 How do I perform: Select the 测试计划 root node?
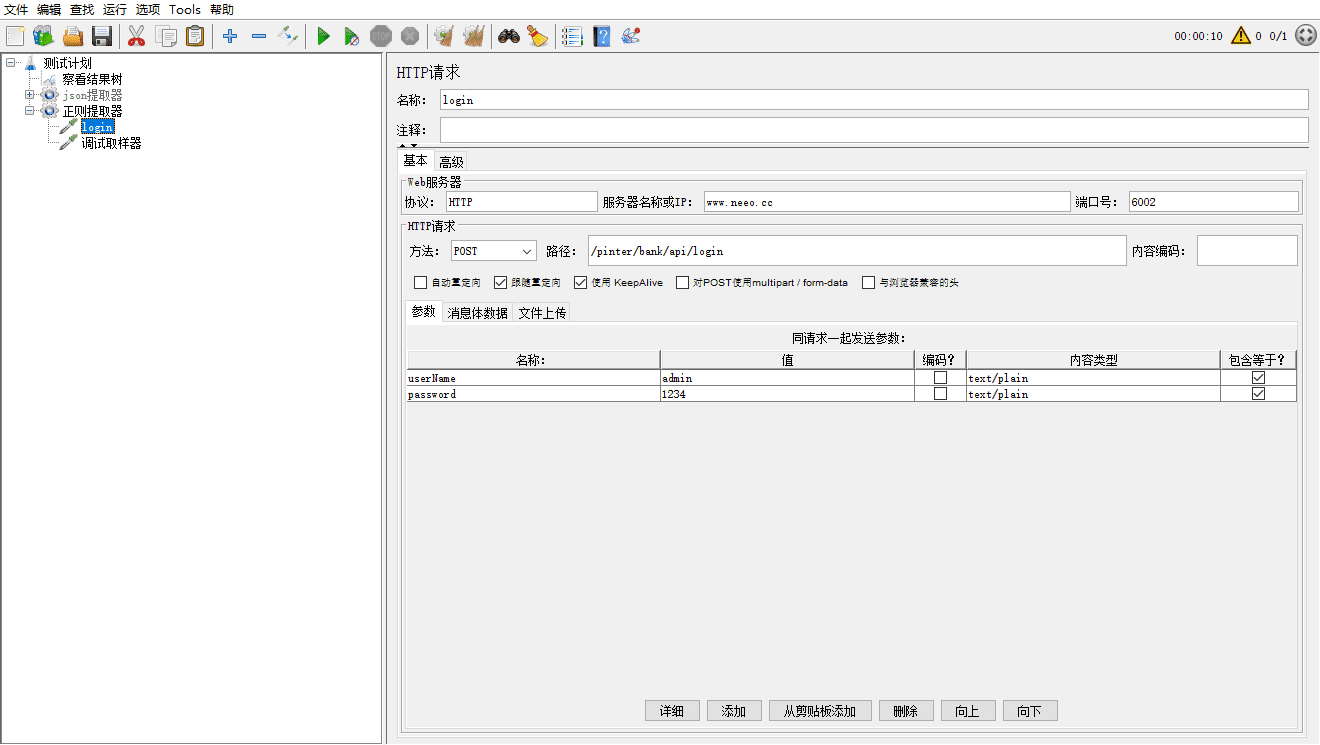click(x=67, y=63)
